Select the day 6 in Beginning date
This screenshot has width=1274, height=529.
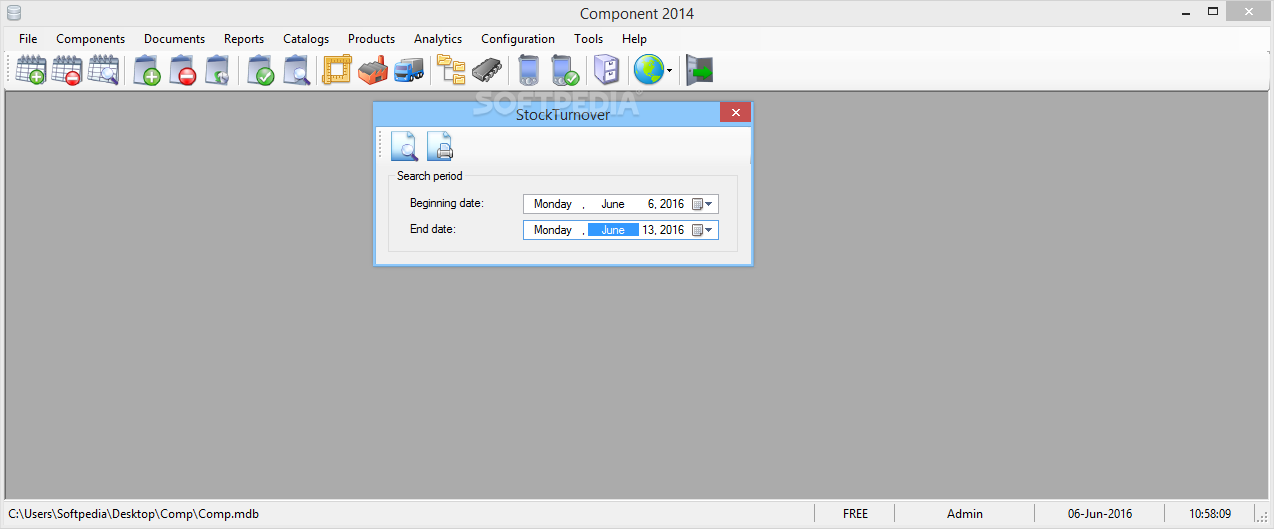(x=651, y=204)
